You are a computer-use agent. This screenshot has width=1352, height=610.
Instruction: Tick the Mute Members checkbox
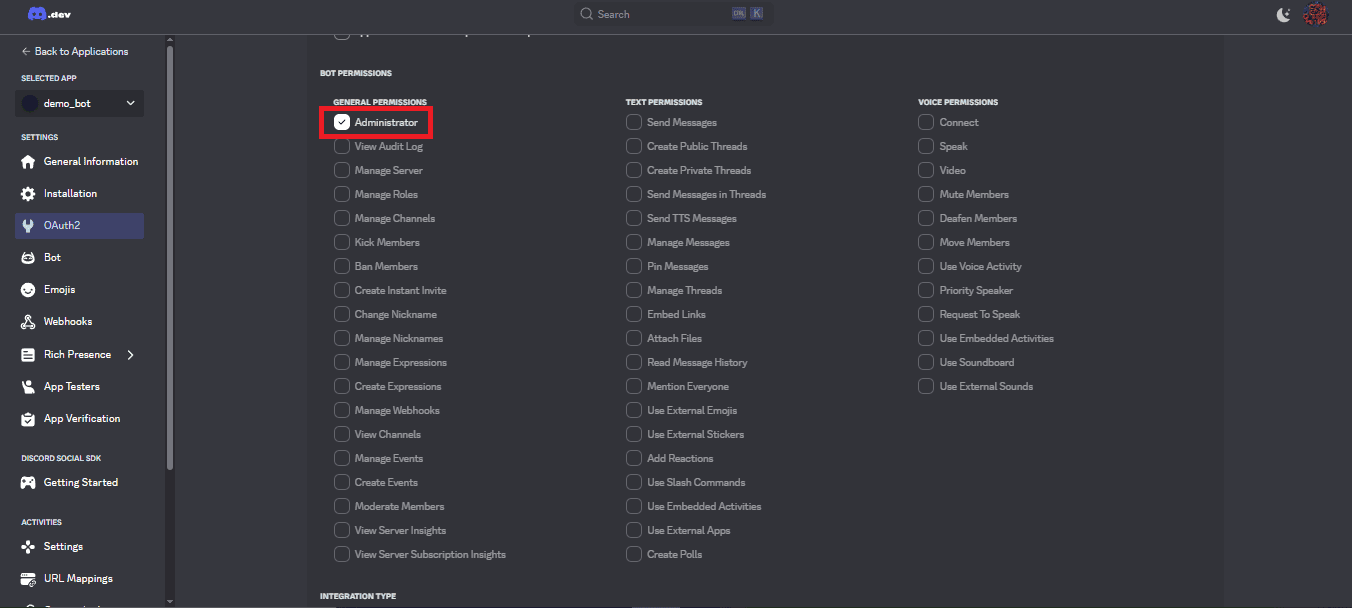coord(926,194)
